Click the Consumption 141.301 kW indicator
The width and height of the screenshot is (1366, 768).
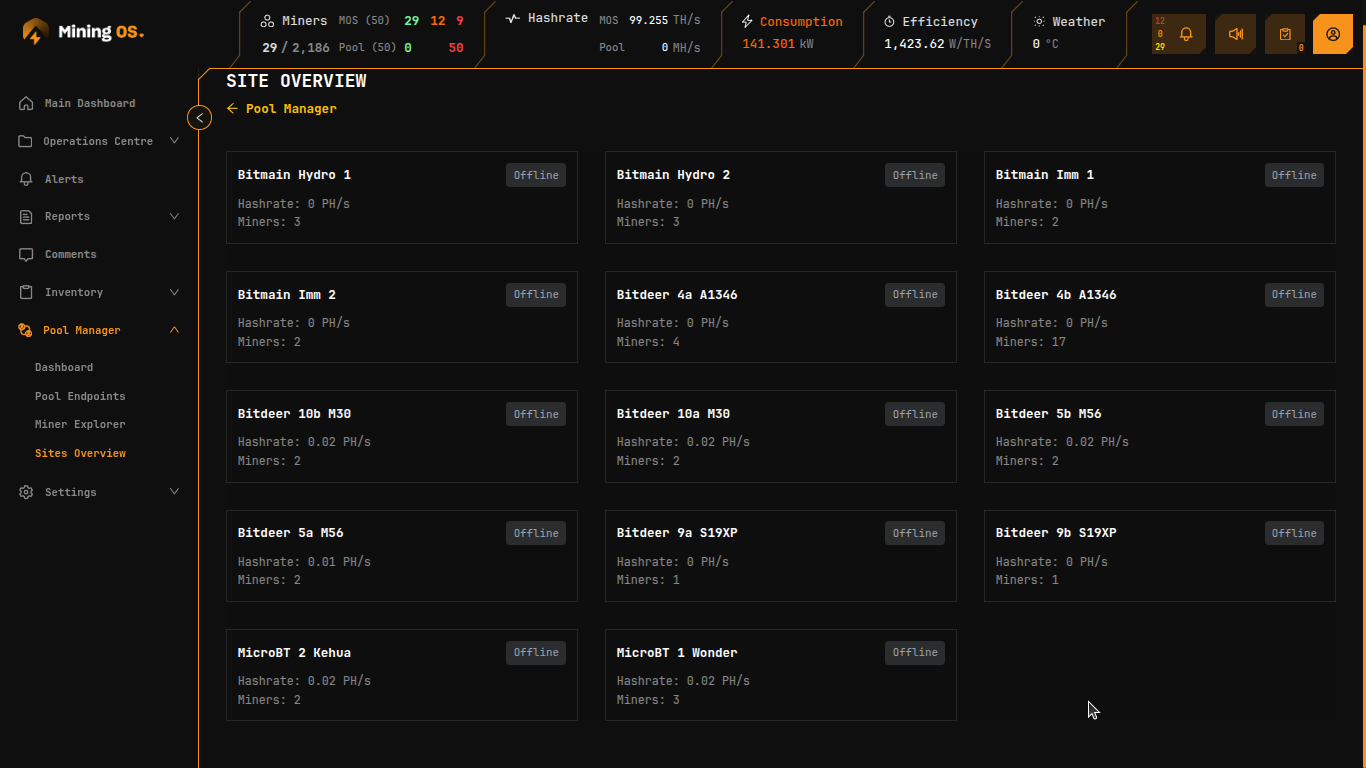[x=791, y=34]
